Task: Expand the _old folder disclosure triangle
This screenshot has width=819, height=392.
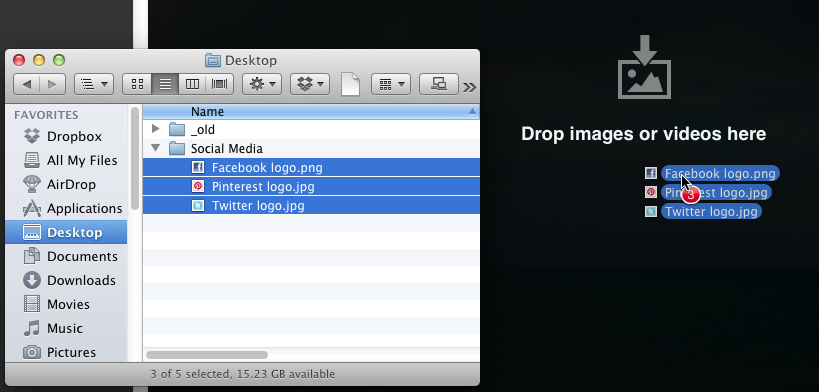Action: 155,129
